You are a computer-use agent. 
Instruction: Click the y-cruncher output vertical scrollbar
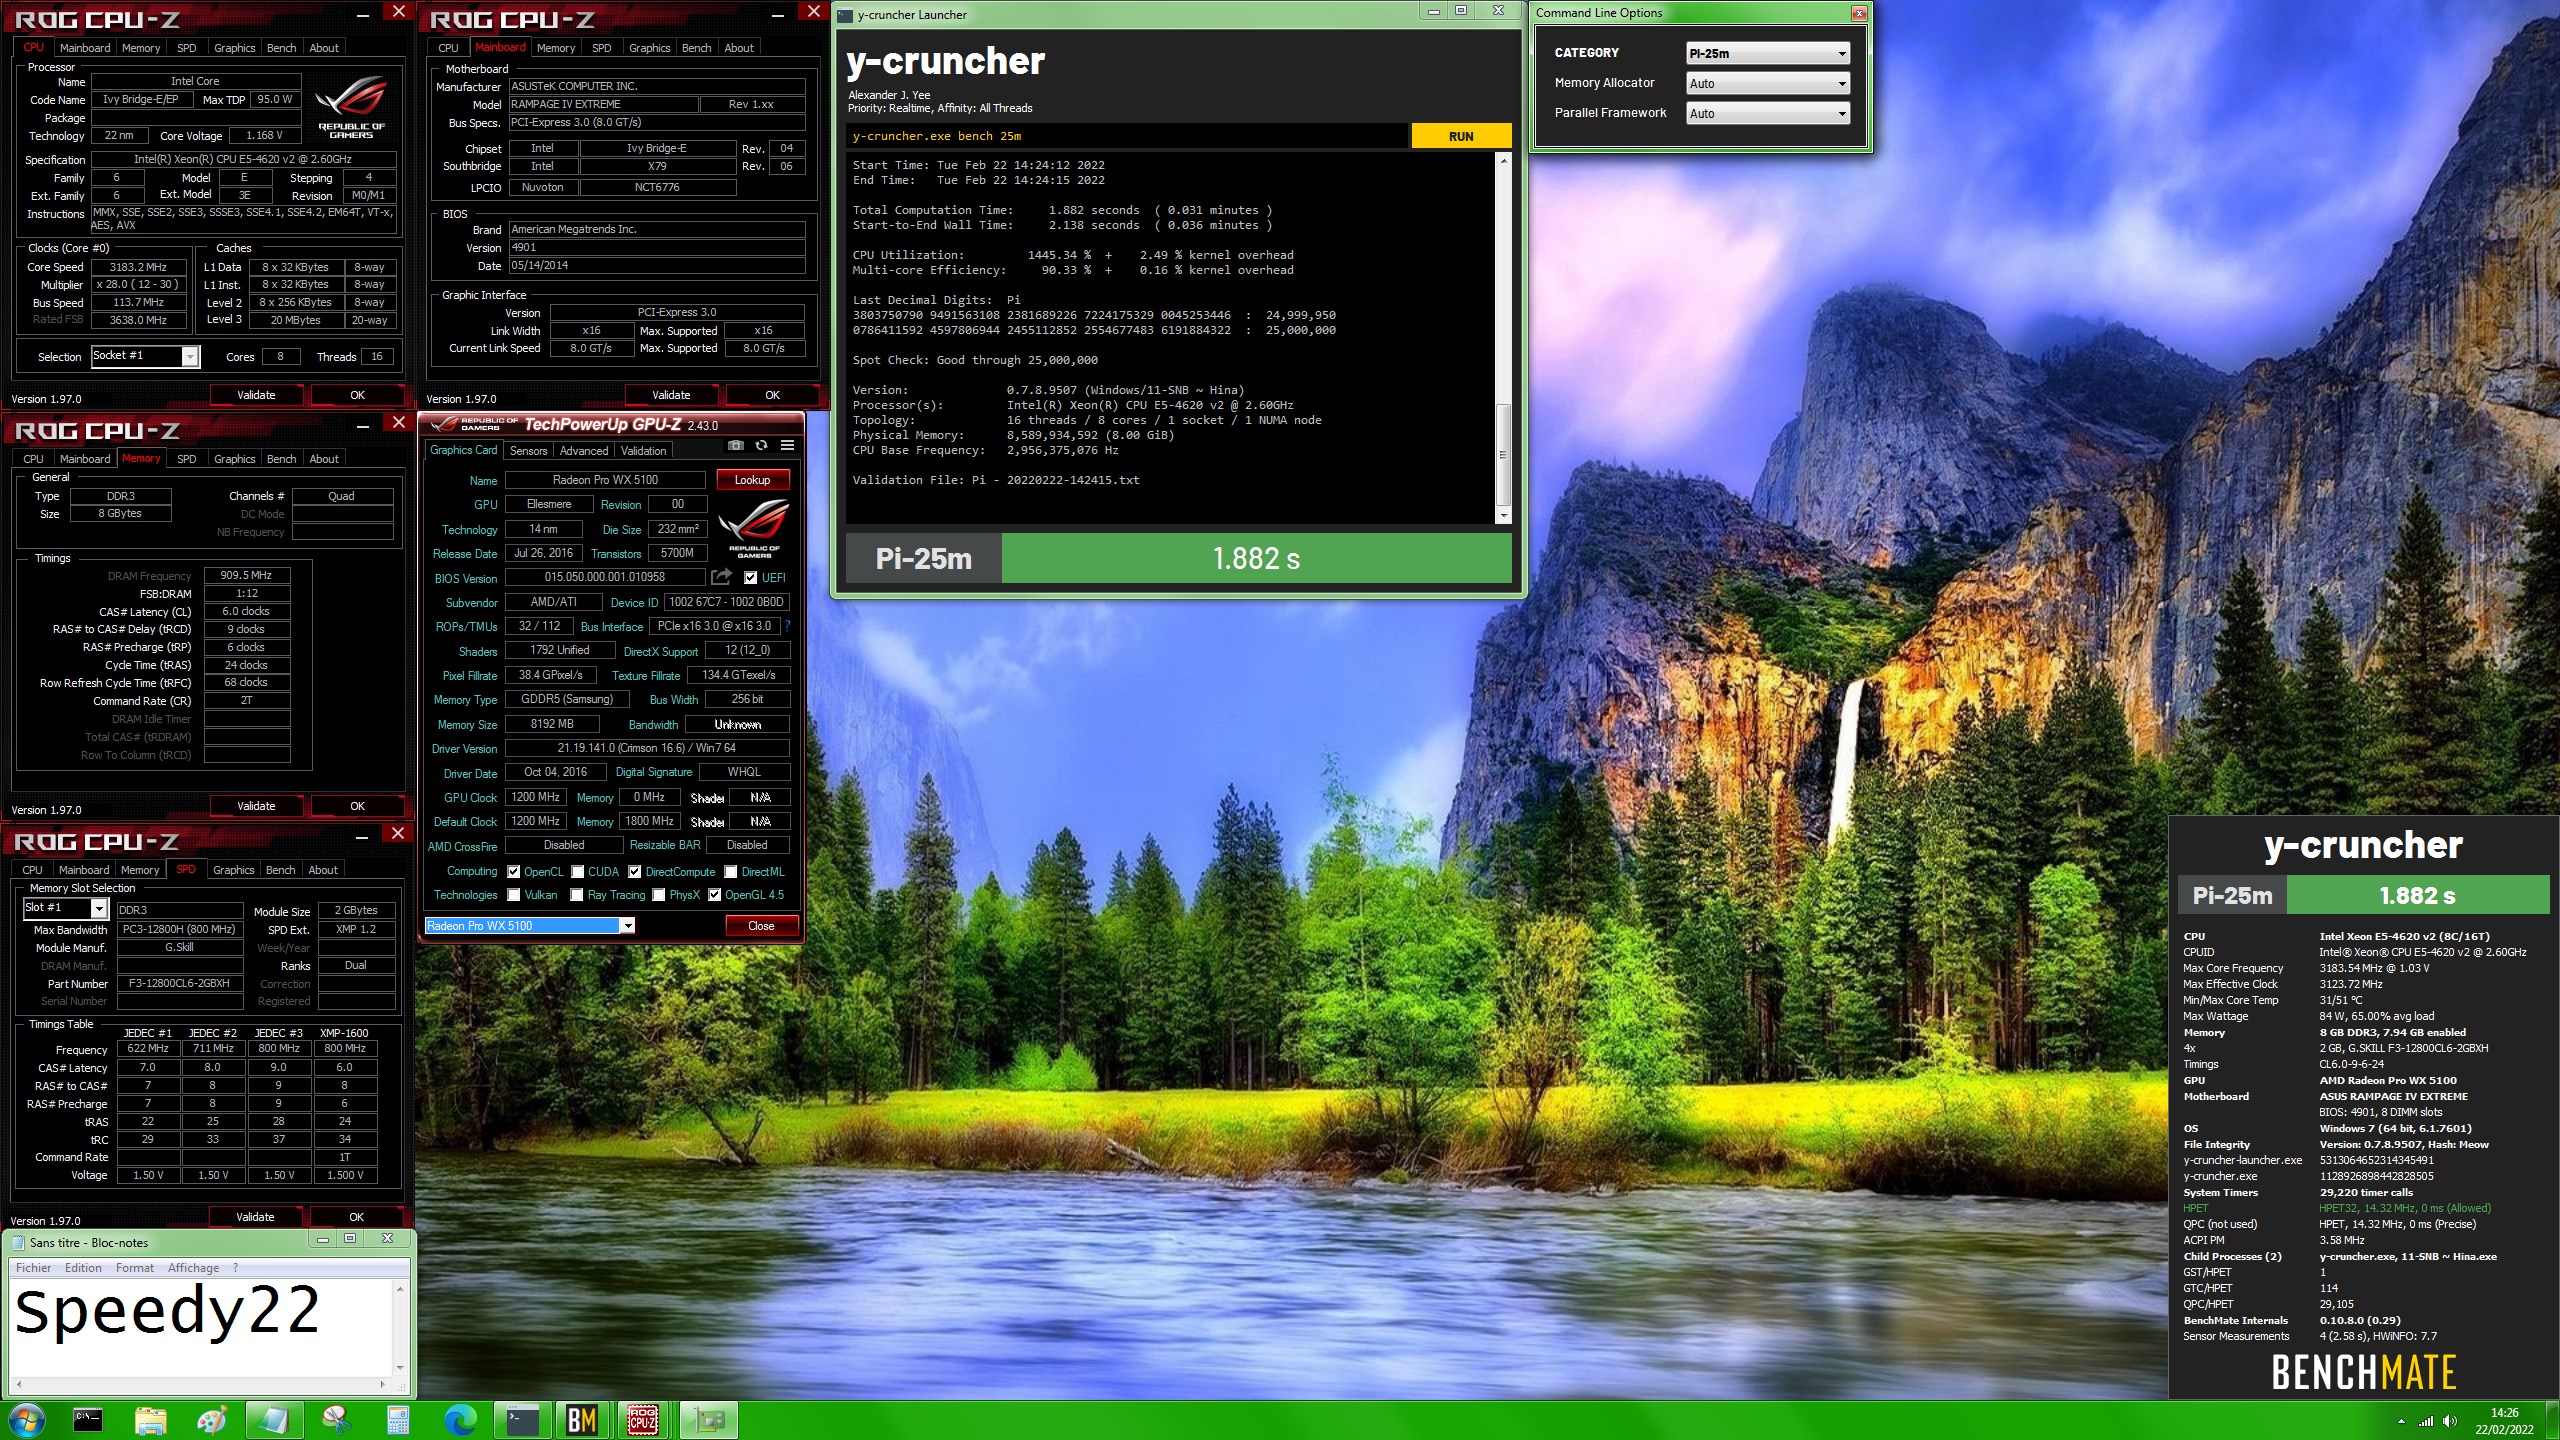(1502, 338)
